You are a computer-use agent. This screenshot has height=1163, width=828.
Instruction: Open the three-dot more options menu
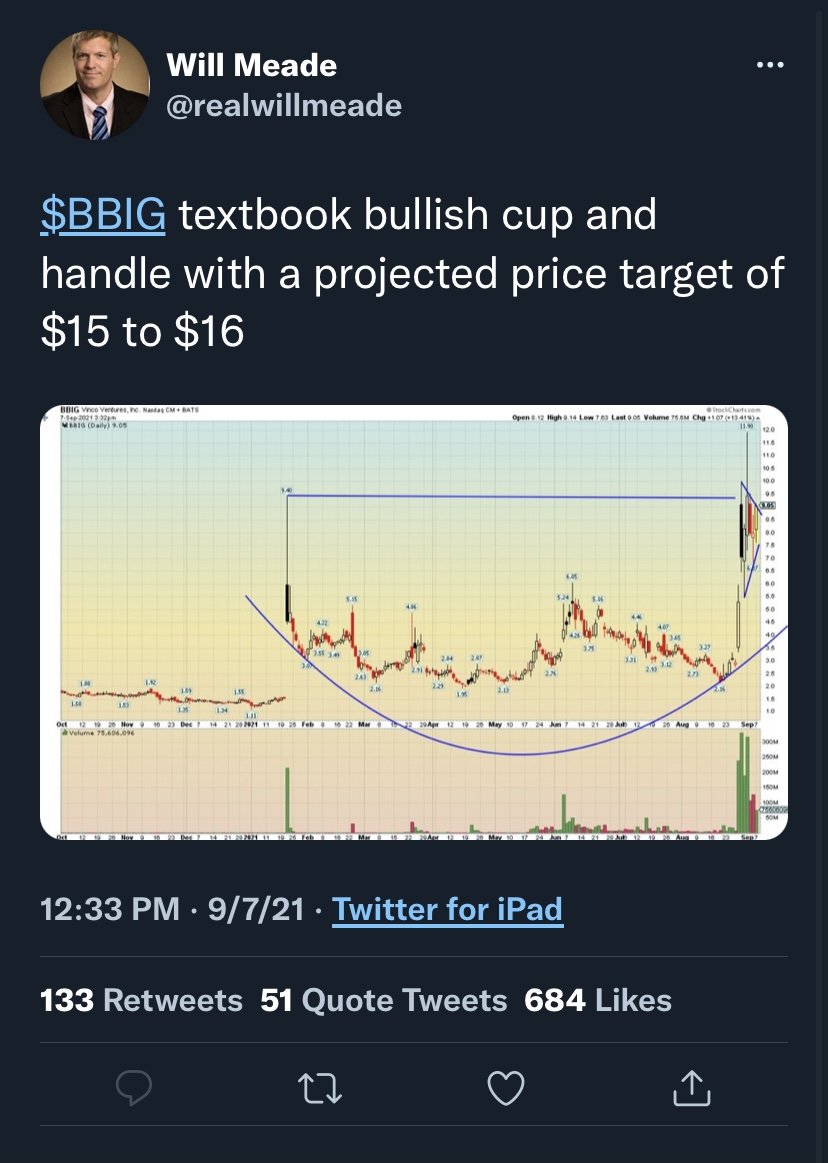pyautogui.click(x=770, y=65)
